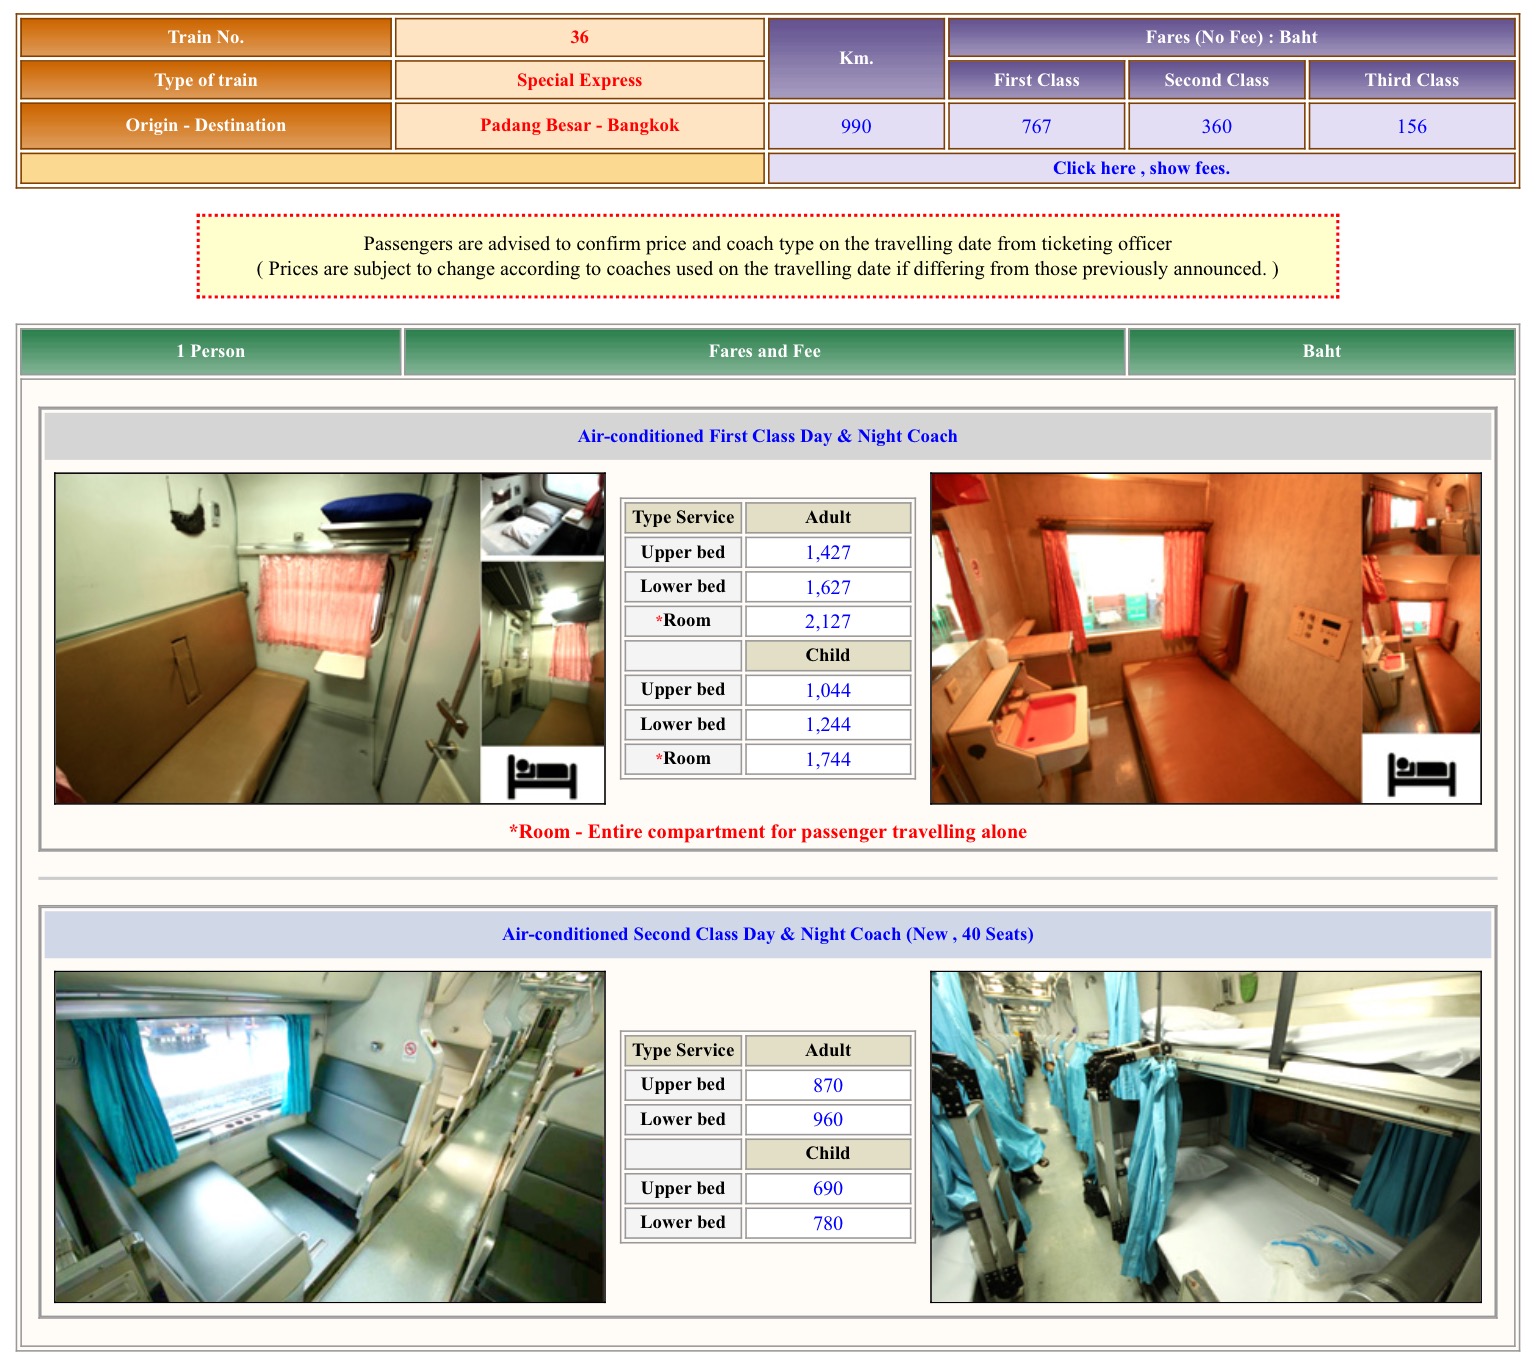Click the Fares (No Fee) : Baht header

click(1232, 37)
